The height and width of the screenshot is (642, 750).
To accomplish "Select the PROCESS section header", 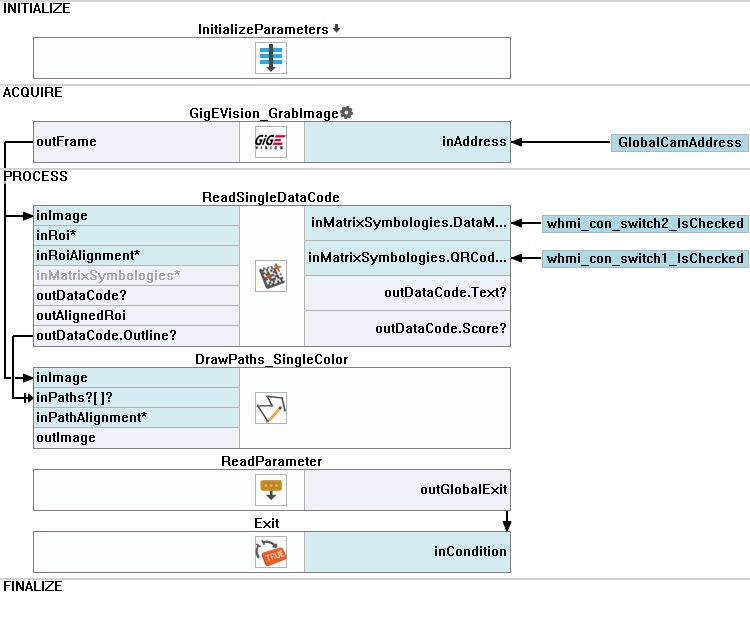I will click(36, 177).
